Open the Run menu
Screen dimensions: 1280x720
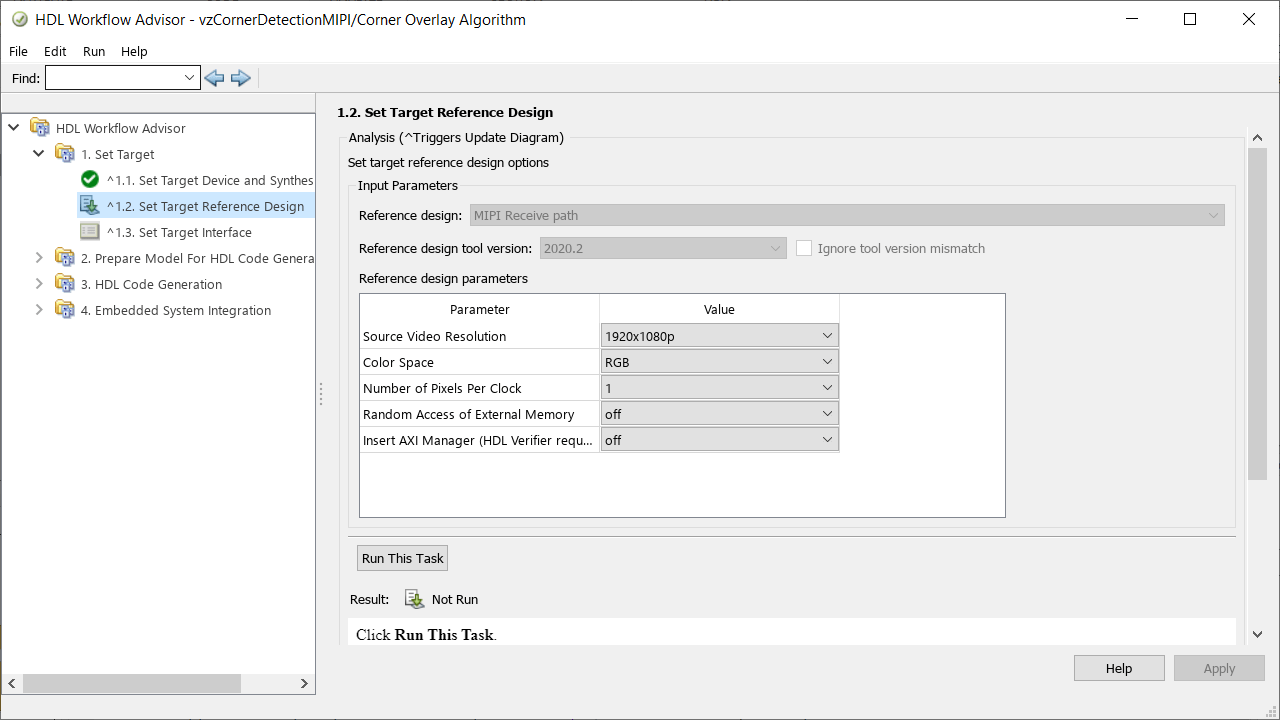(94, 51)
